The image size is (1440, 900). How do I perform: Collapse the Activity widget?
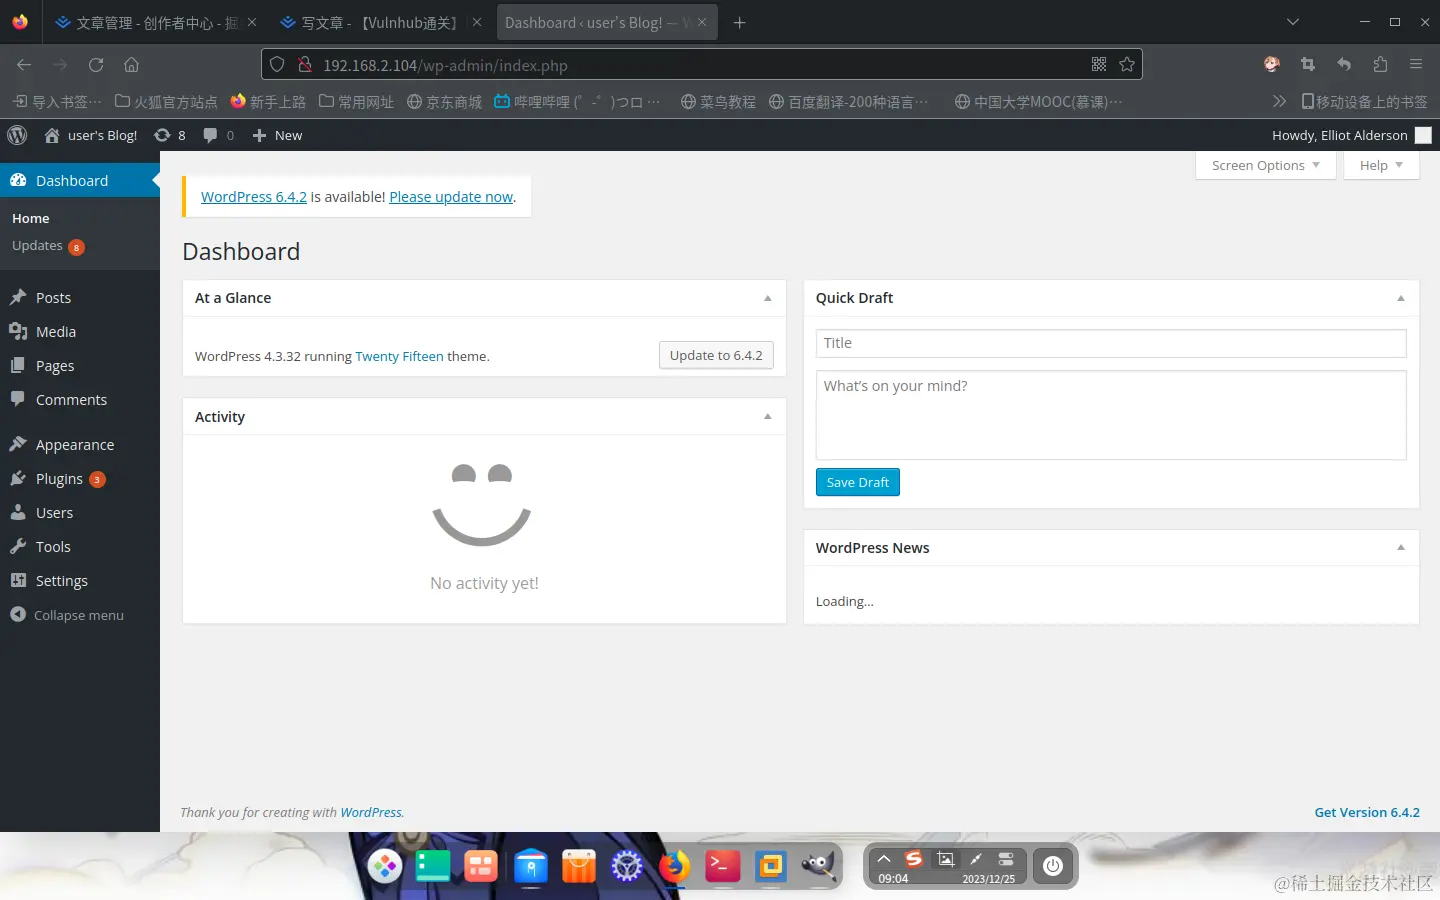768,417
